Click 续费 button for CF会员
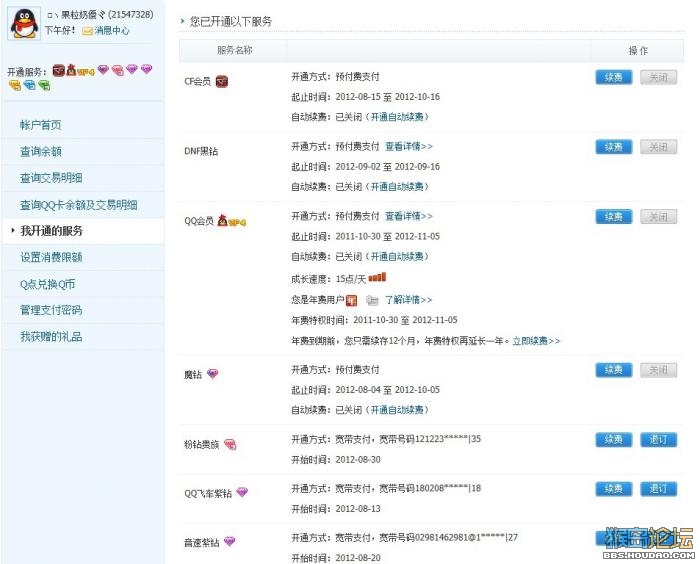This screenshot has width=700, height=564. 613,77
